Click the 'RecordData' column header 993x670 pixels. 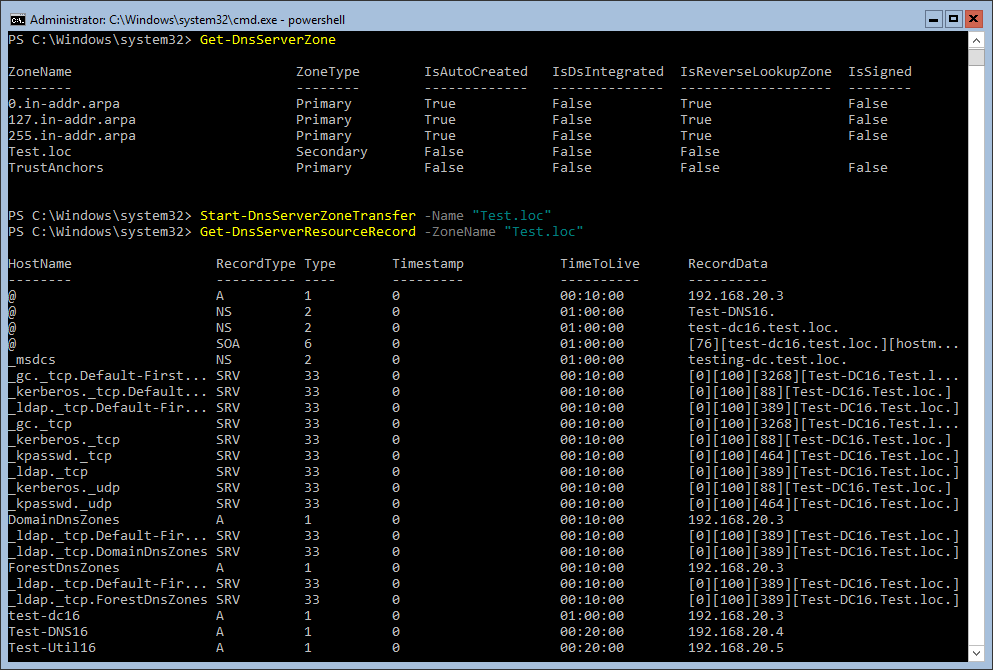coord(728,264)
